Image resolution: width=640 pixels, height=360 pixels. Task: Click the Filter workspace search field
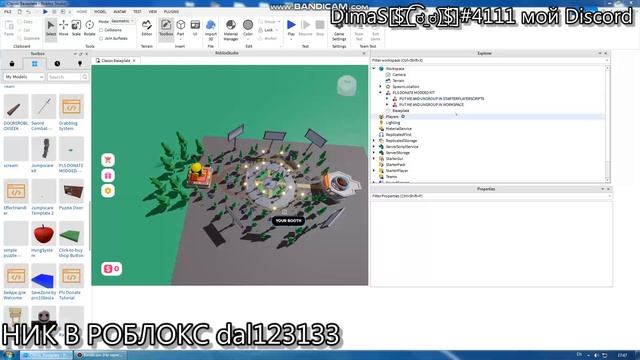pos(489,60)
